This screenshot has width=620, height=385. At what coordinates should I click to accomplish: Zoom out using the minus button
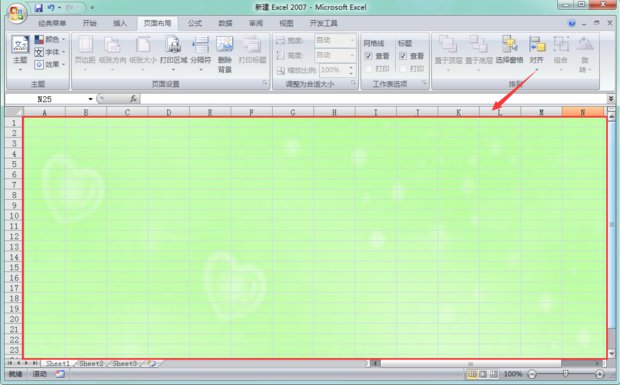(532, 374)
